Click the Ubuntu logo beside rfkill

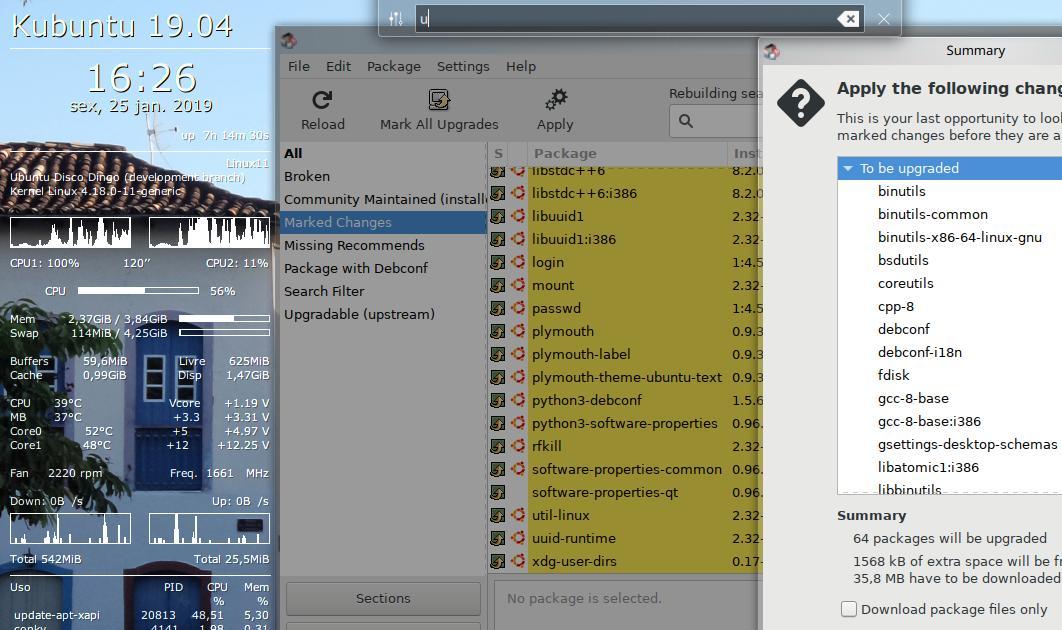[518, 446]
